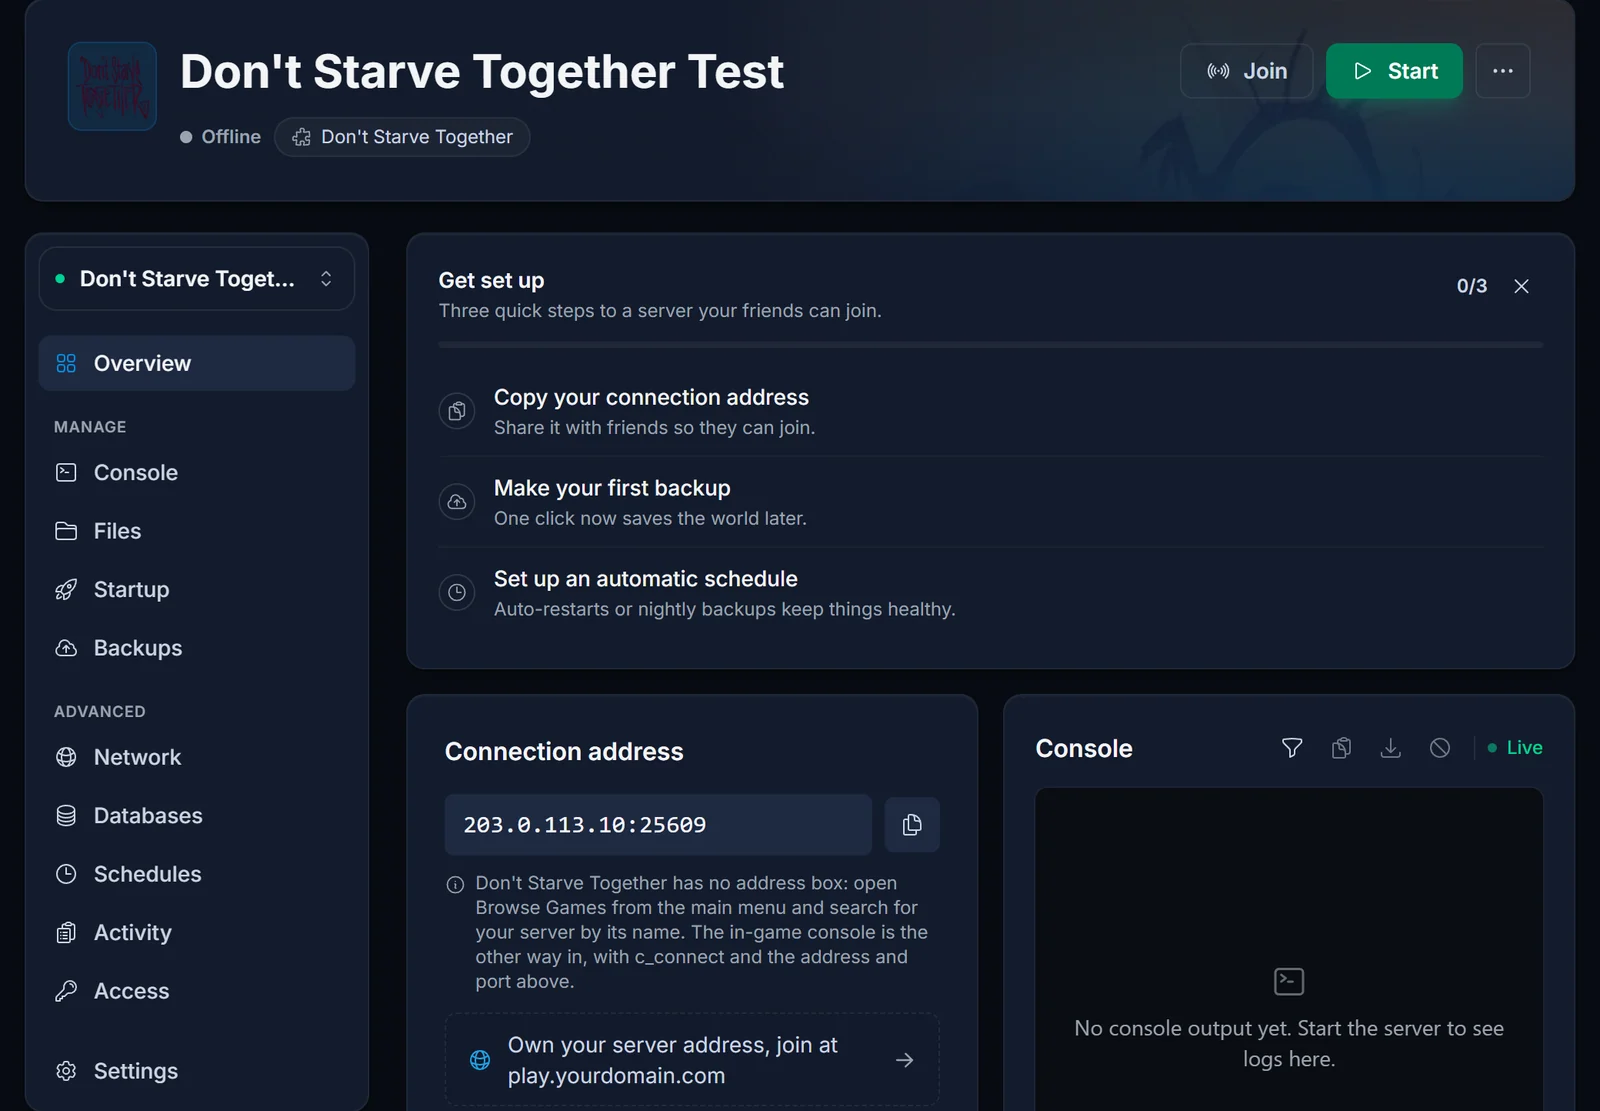
Task: Open the Network section
Action: [197, 757]
